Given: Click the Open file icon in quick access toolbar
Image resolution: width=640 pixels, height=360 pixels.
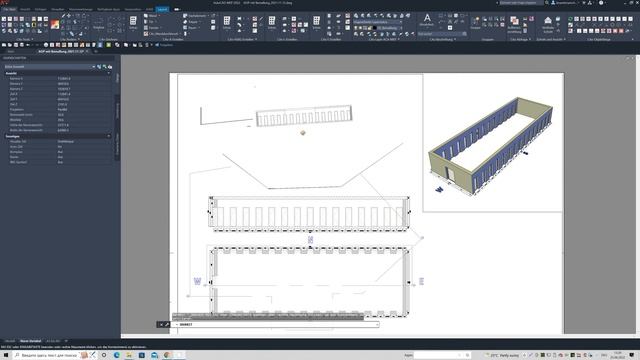Looking at the screenshot, I should pos(10,45).
